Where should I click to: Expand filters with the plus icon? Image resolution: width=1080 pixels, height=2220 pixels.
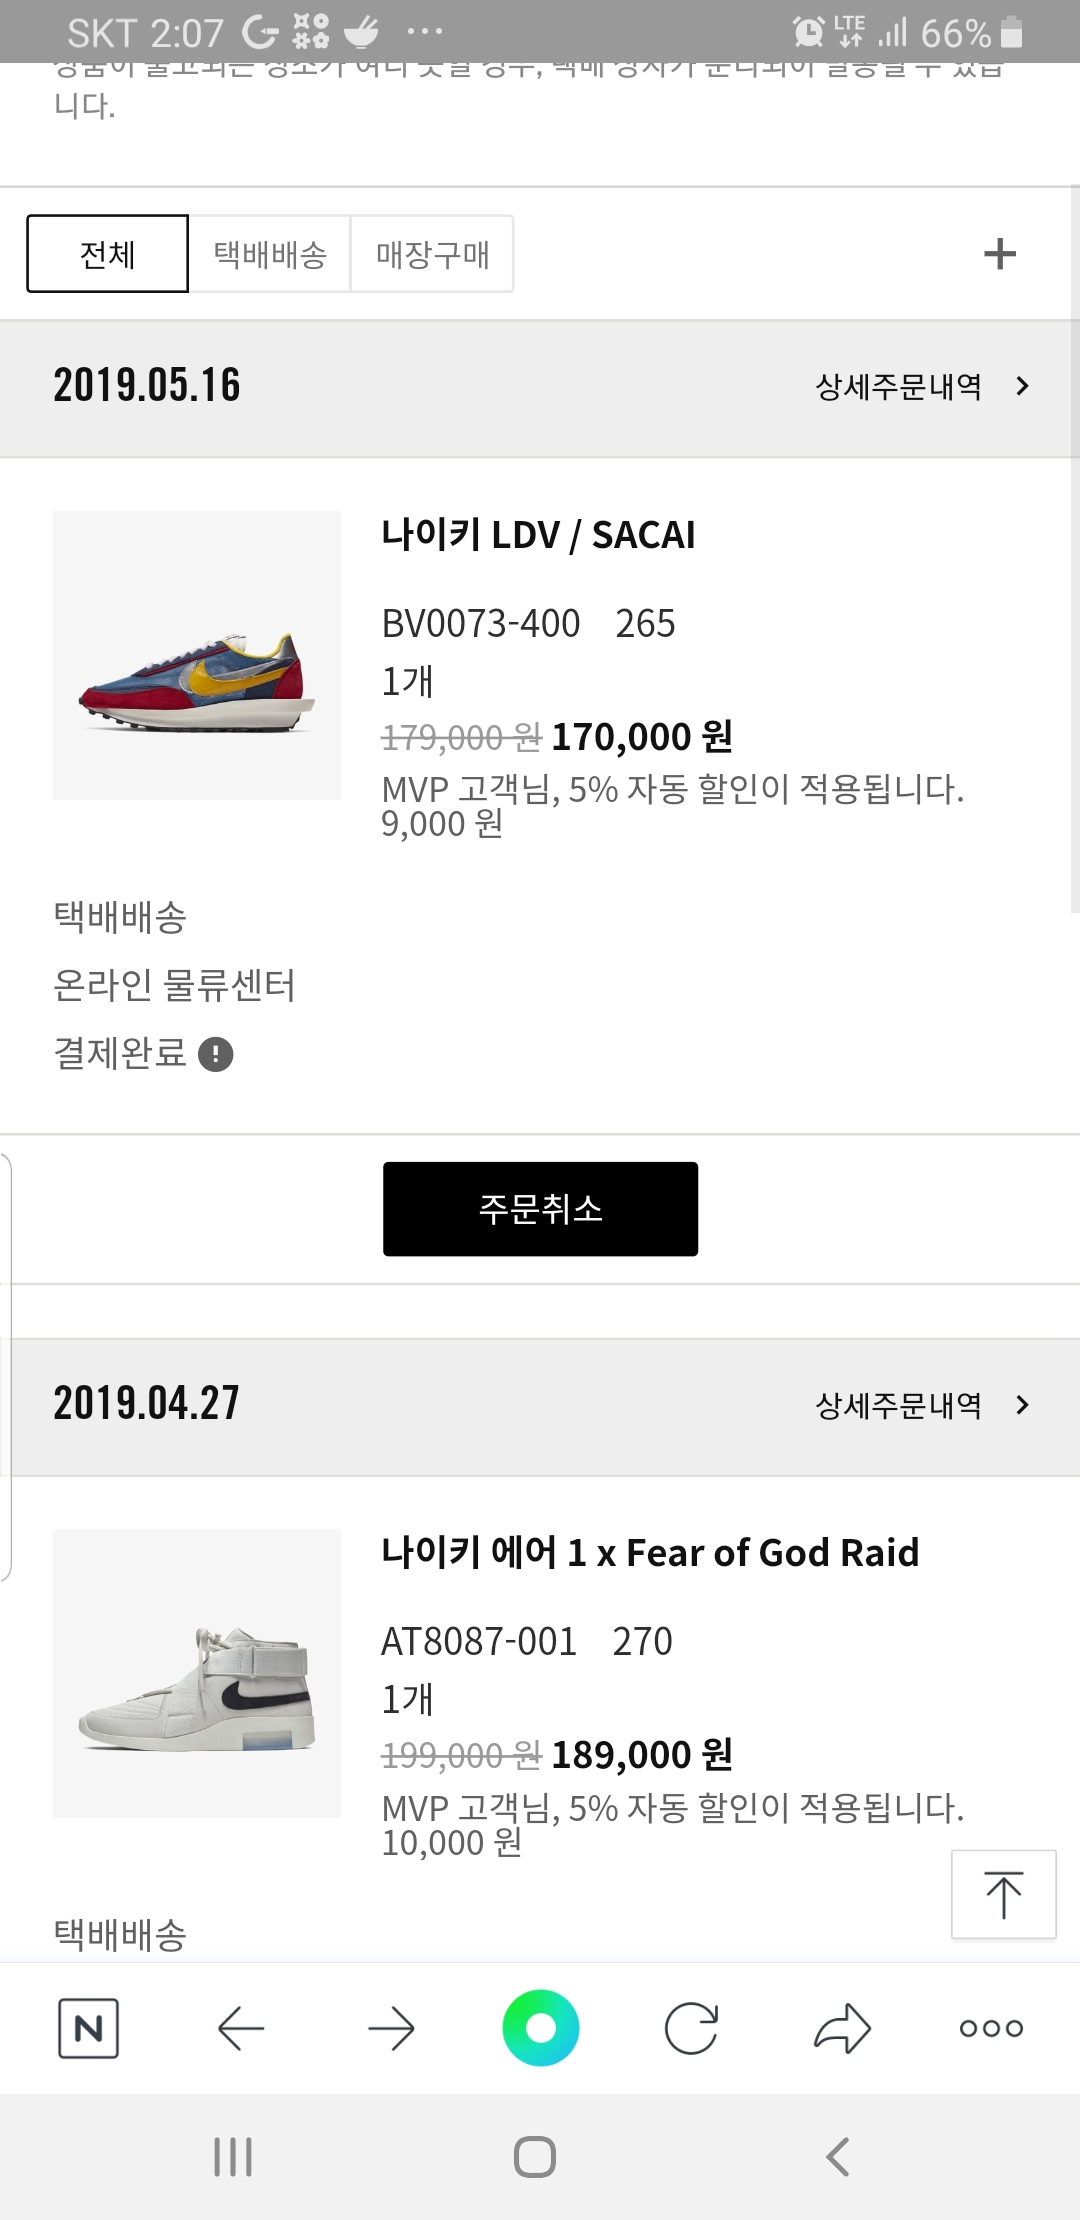pos(1000,254)
